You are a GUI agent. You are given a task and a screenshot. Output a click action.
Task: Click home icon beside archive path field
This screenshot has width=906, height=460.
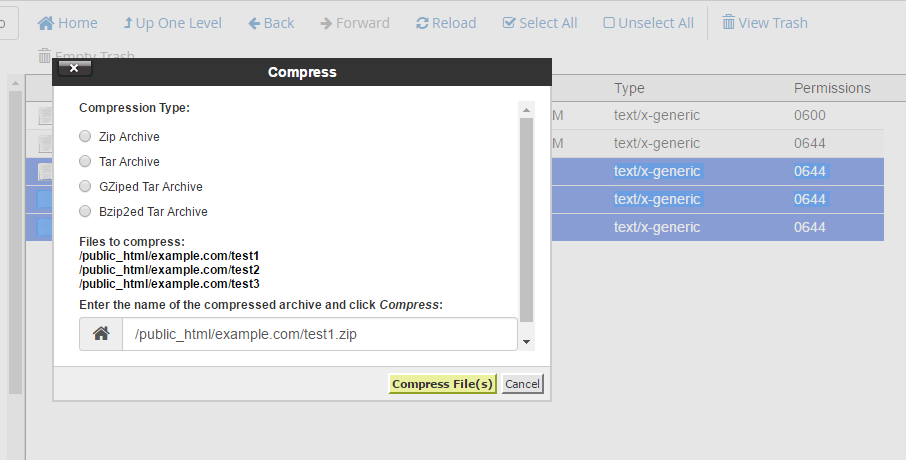coord(101,334)
